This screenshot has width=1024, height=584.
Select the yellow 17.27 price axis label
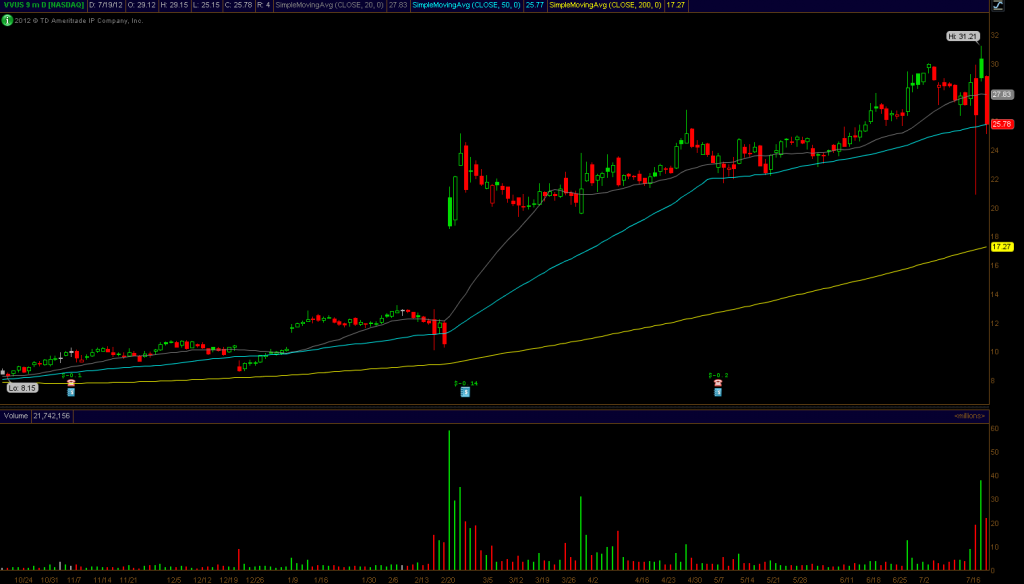point(1002,246)
